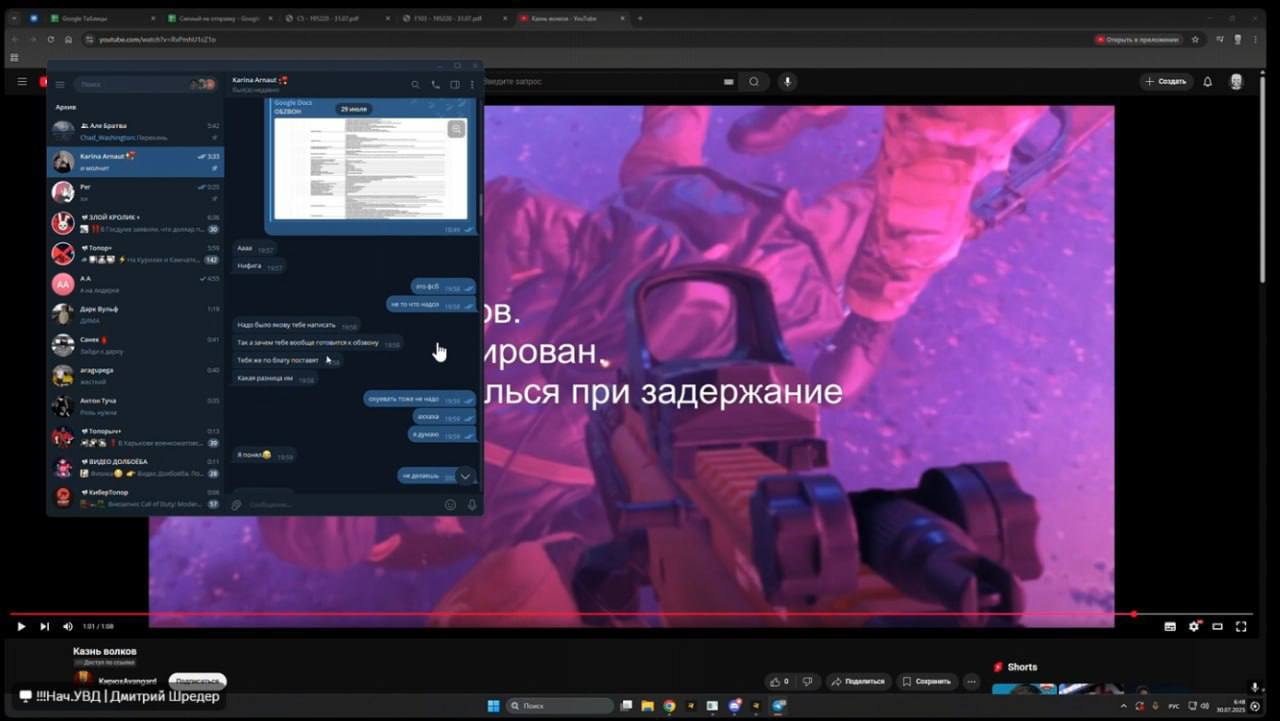This screenshot has height=721, width=1280.
Task: Open the Дарк Вульф chat
Action: tap(135, 314)
